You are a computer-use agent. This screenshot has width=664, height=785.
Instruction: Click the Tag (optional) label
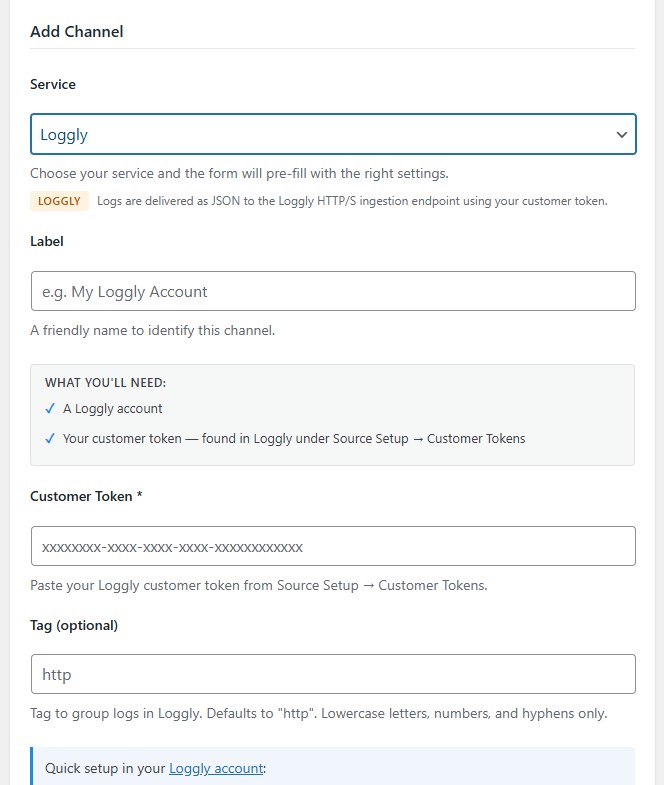pos(74,625)
